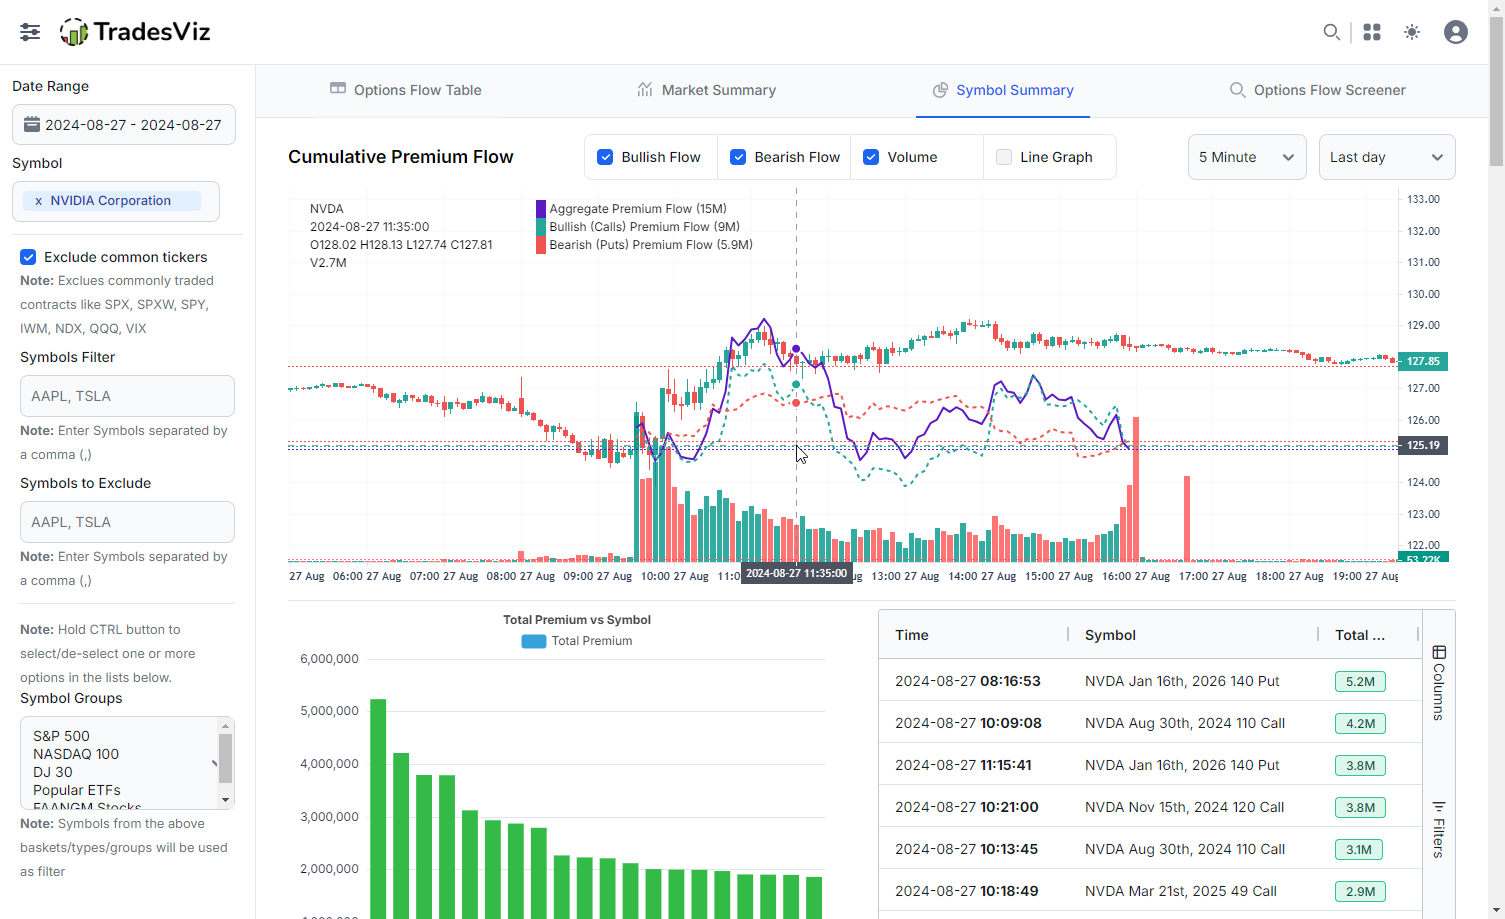Click the Time column resize handle

pos(1068,634)
